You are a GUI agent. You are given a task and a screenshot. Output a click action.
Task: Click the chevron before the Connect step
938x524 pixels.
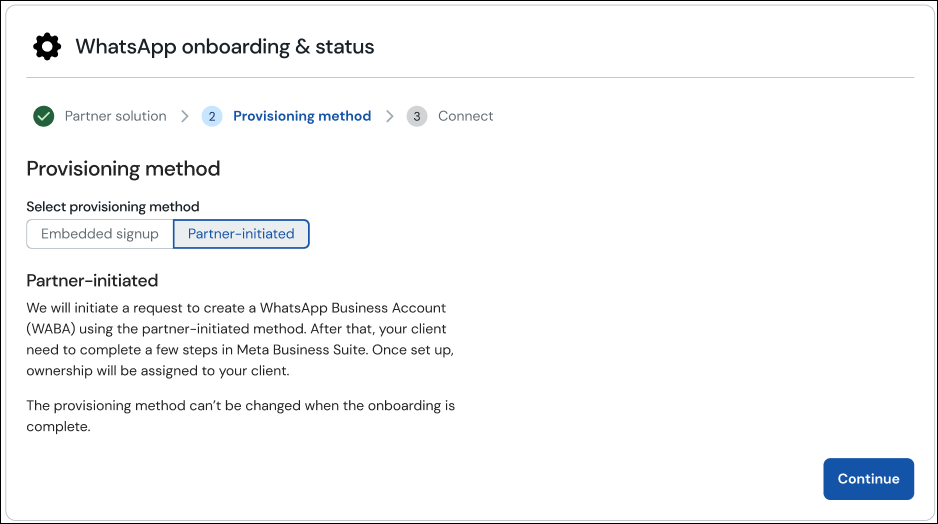[x=390, y=116]
